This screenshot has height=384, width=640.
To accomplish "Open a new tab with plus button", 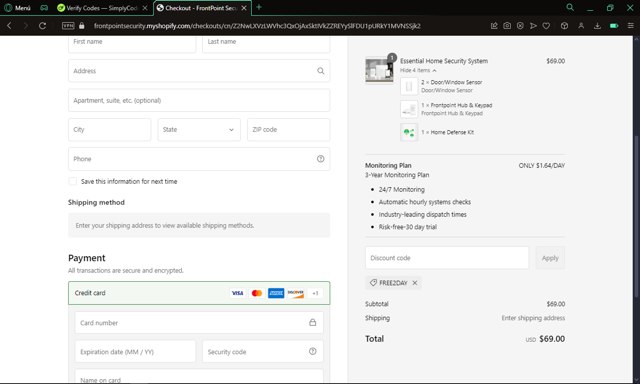I will point(259,7).
